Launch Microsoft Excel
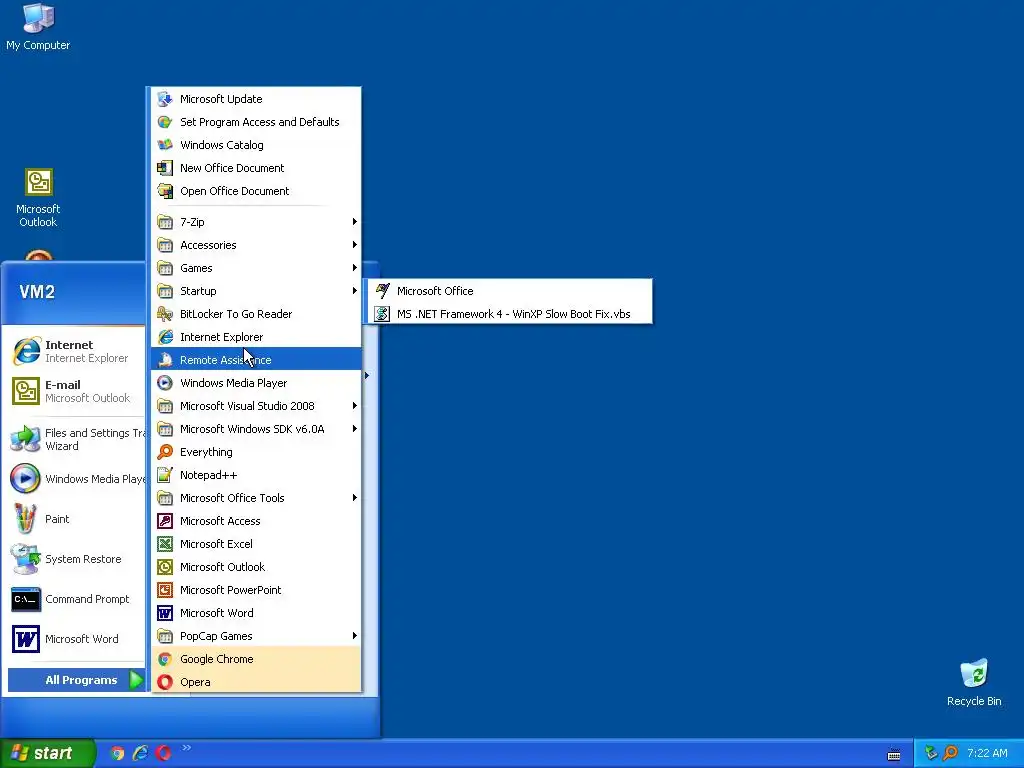Screen dimensions: 1024x768 [x=256, y=544]
